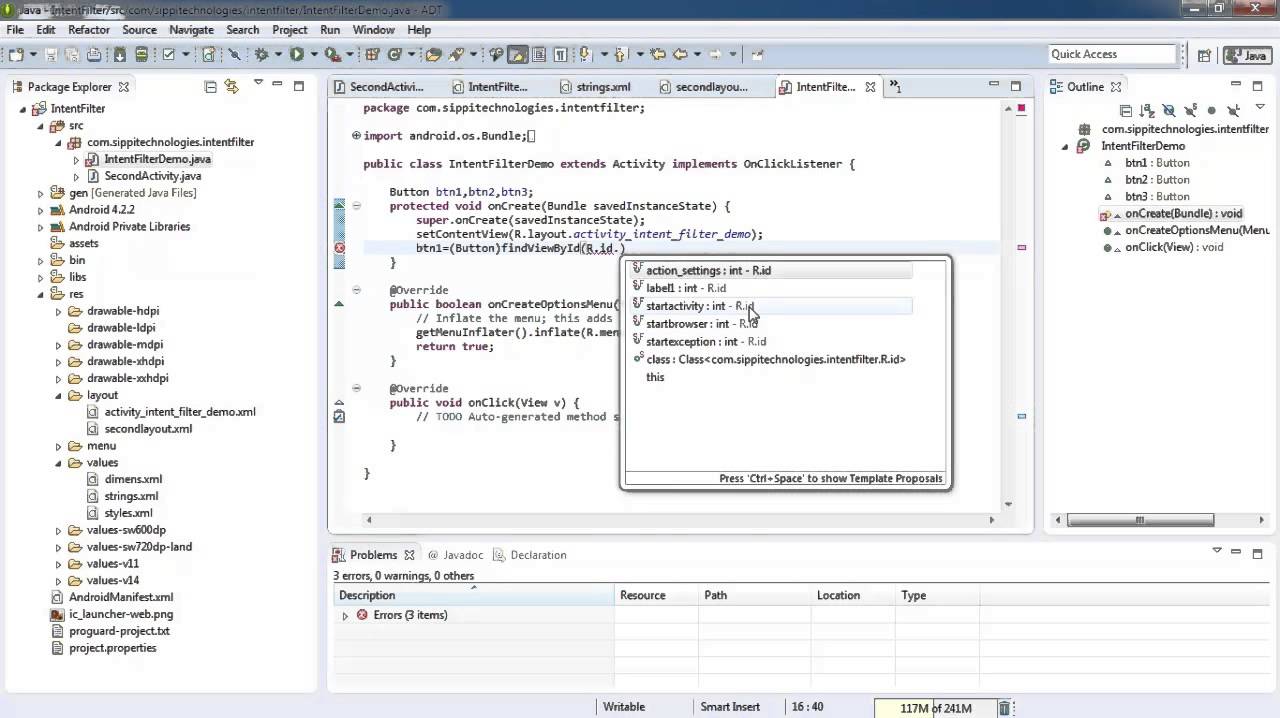The width and height of the screenshot is (1280, 718).
Task: Click the Outline horizontal scrollbar thumb
Action: (1140, 520)
